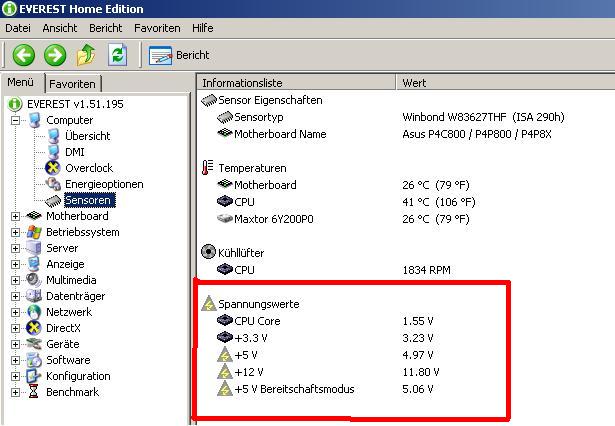615x426 pixels.
Task: Expand the Benchmark tree node
Action: (15, 392)
